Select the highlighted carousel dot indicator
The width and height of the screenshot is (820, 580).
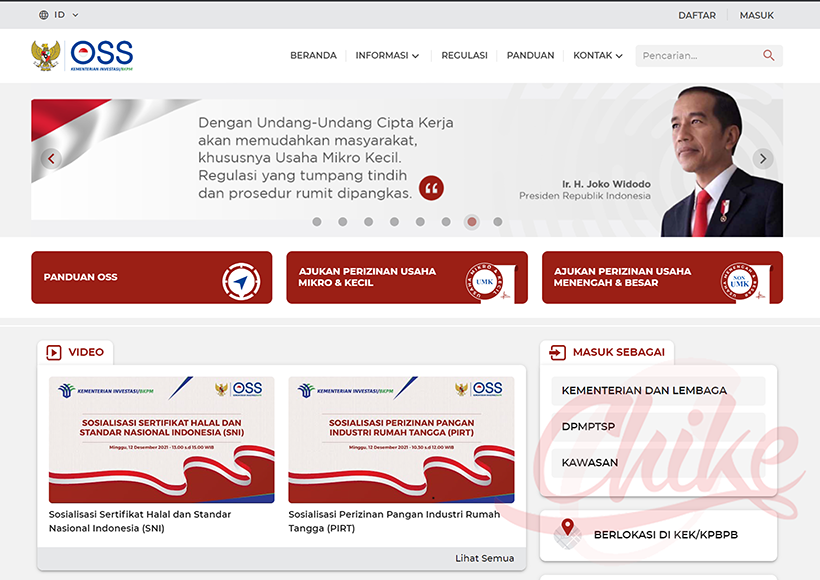(472, 222)
